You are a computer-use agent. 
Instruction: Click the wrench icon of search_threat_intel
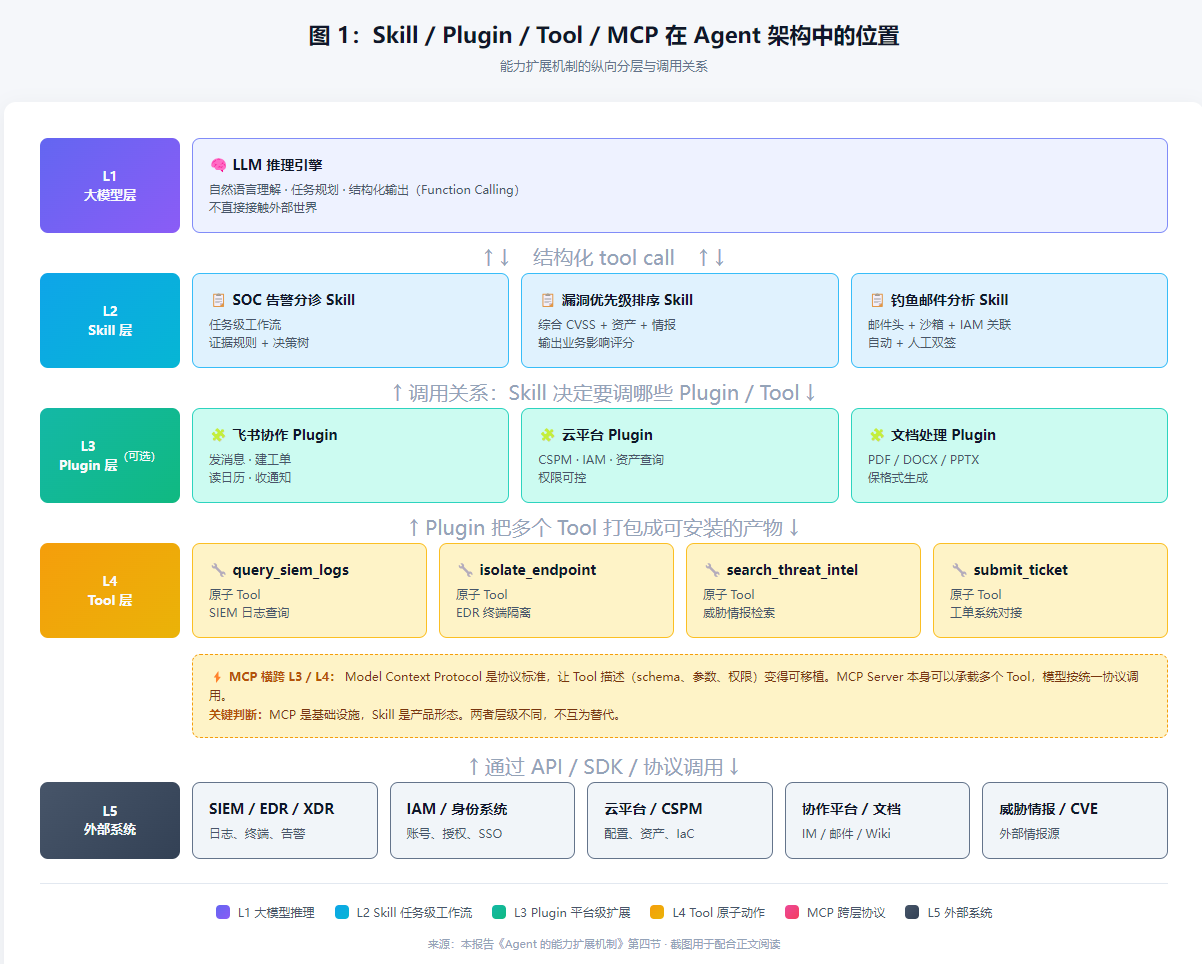click(712, 570)
